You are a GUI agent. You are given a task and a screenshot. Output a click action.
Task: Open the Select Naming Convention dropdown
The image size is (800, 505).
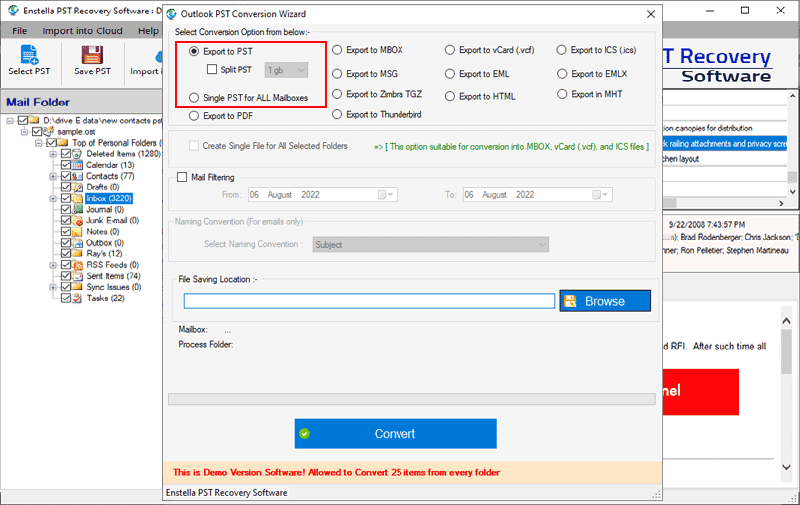pyautogui.click(x=431, y=244)
